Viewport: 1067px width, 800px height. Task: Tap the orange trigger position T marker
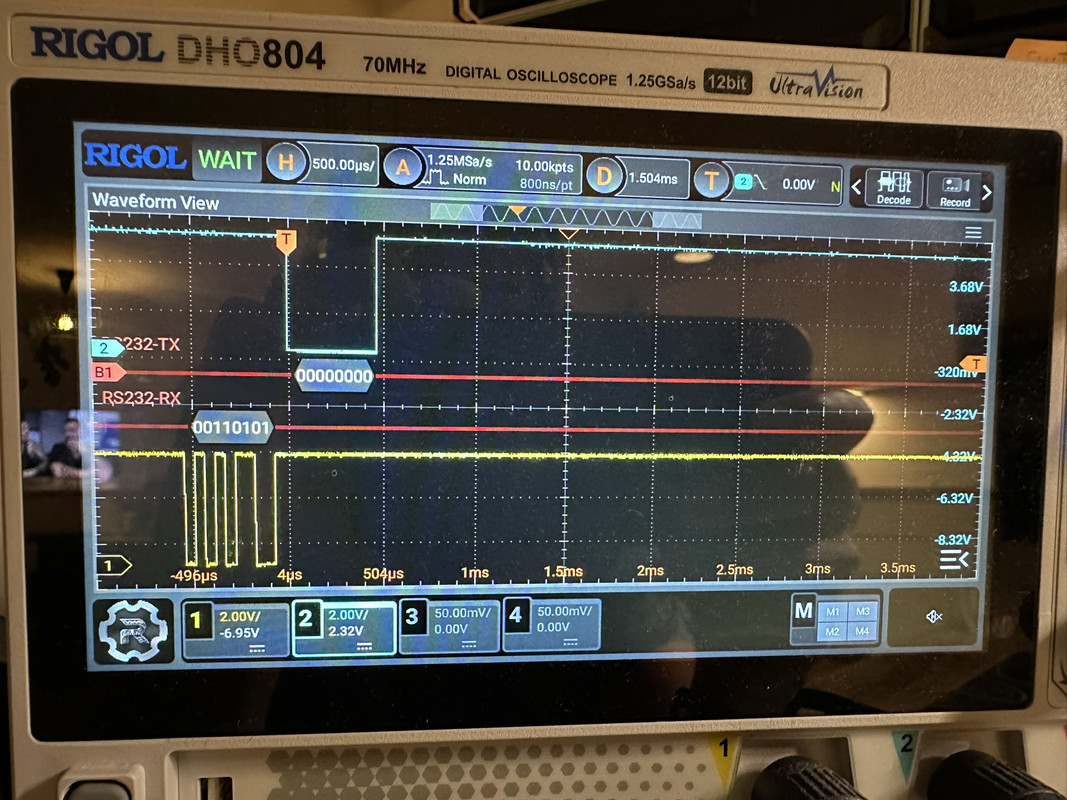pos(286,241)
